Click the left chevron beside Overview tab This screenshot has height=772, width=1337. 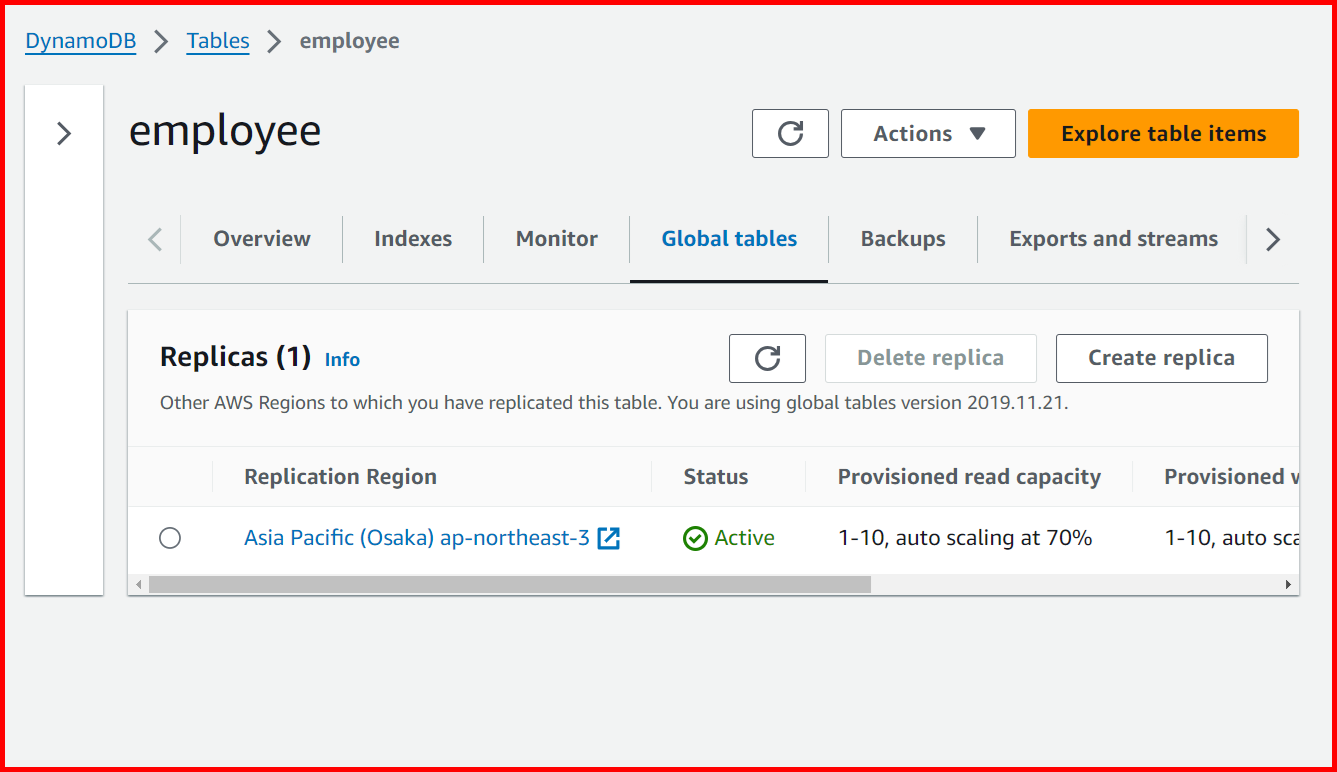153,239
